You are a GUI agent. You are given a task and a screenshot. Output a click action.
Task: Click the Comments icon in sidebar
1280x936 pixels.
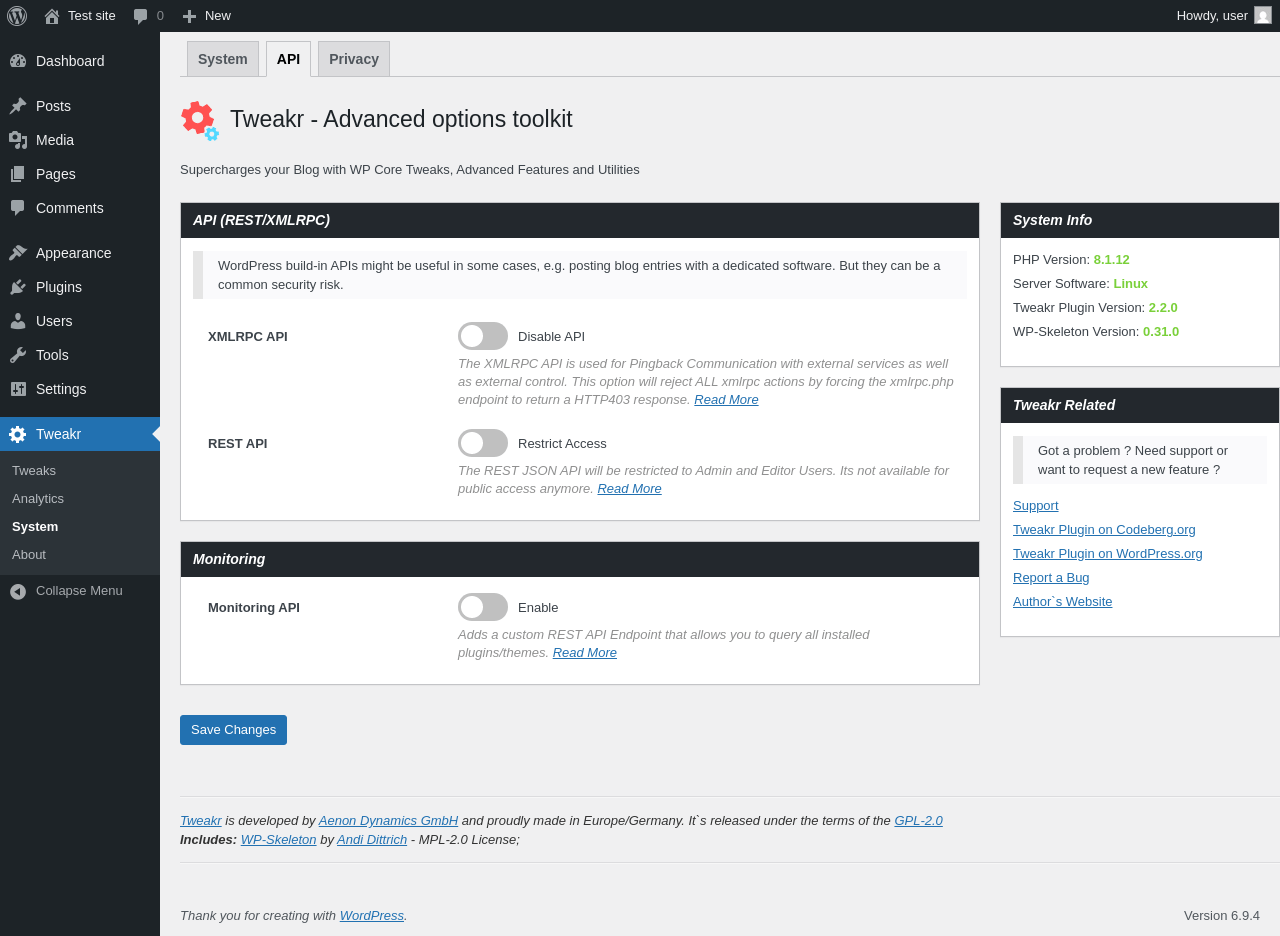(18, 208)
